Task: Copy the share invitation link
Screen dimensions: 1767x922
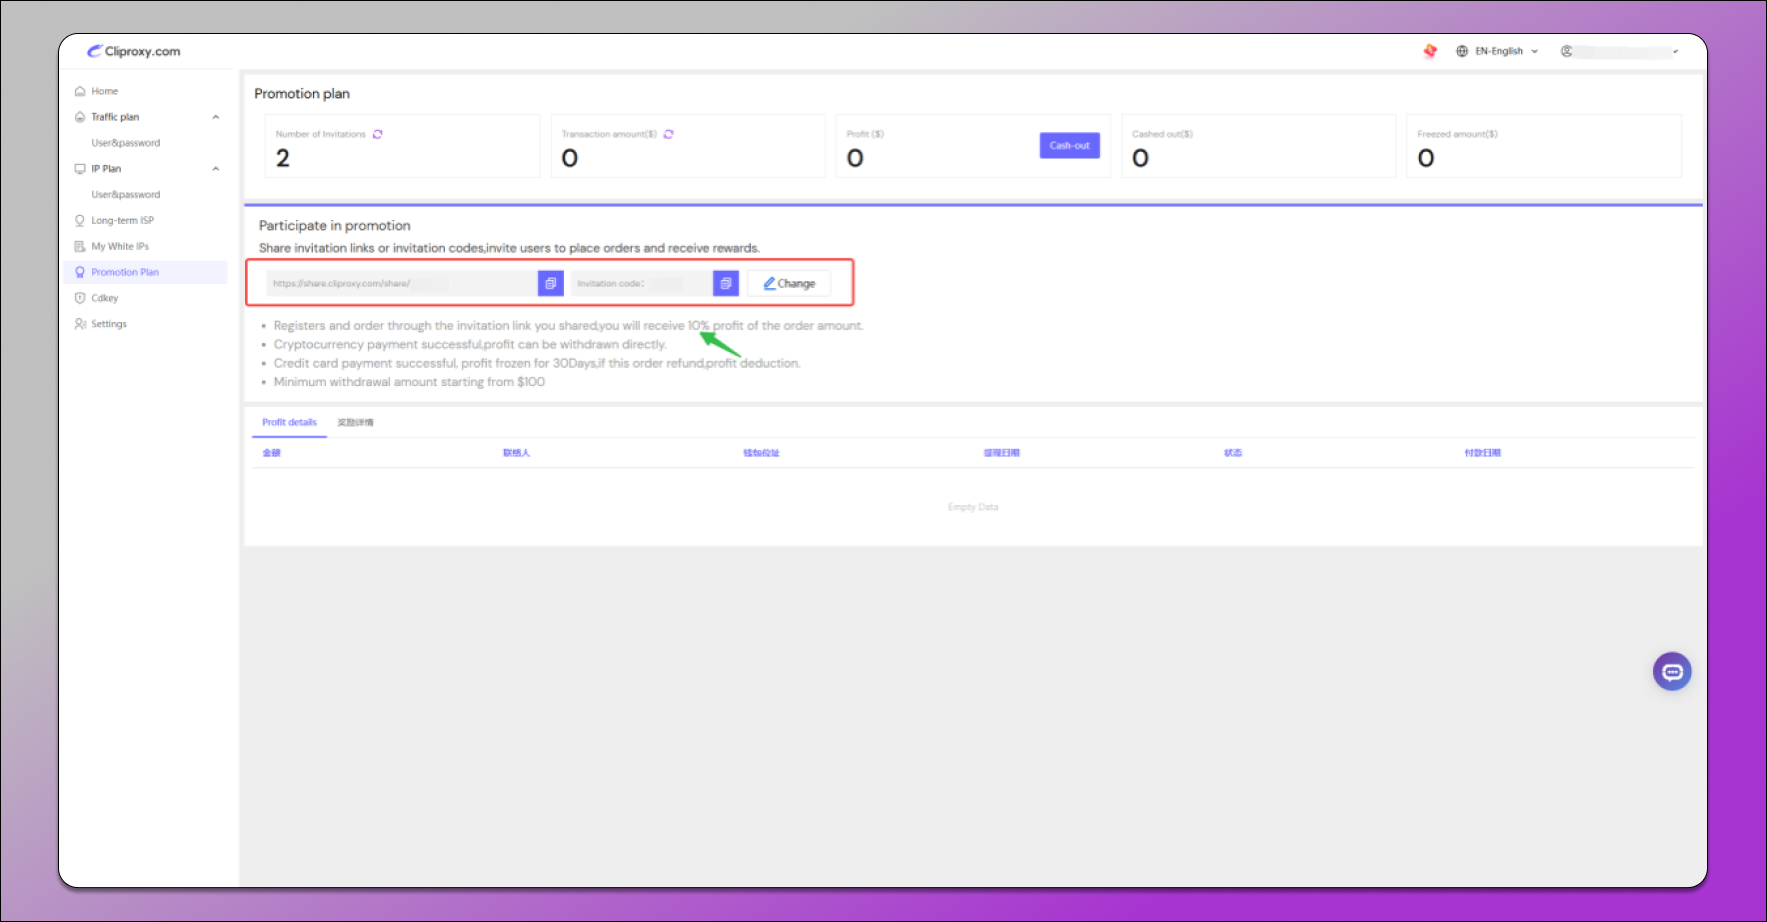Action: 551,283
